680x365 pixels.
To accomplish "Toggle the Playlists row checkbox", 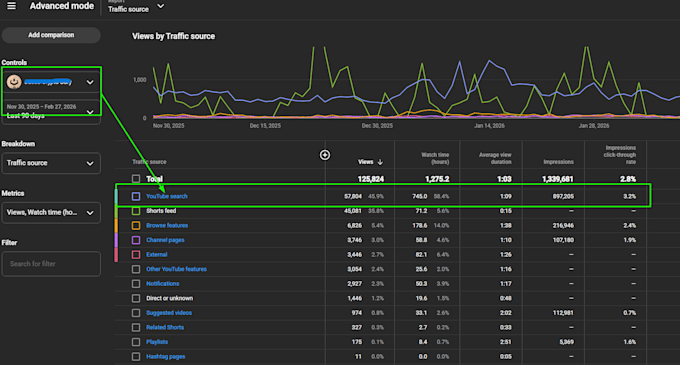I will [136, 342].
